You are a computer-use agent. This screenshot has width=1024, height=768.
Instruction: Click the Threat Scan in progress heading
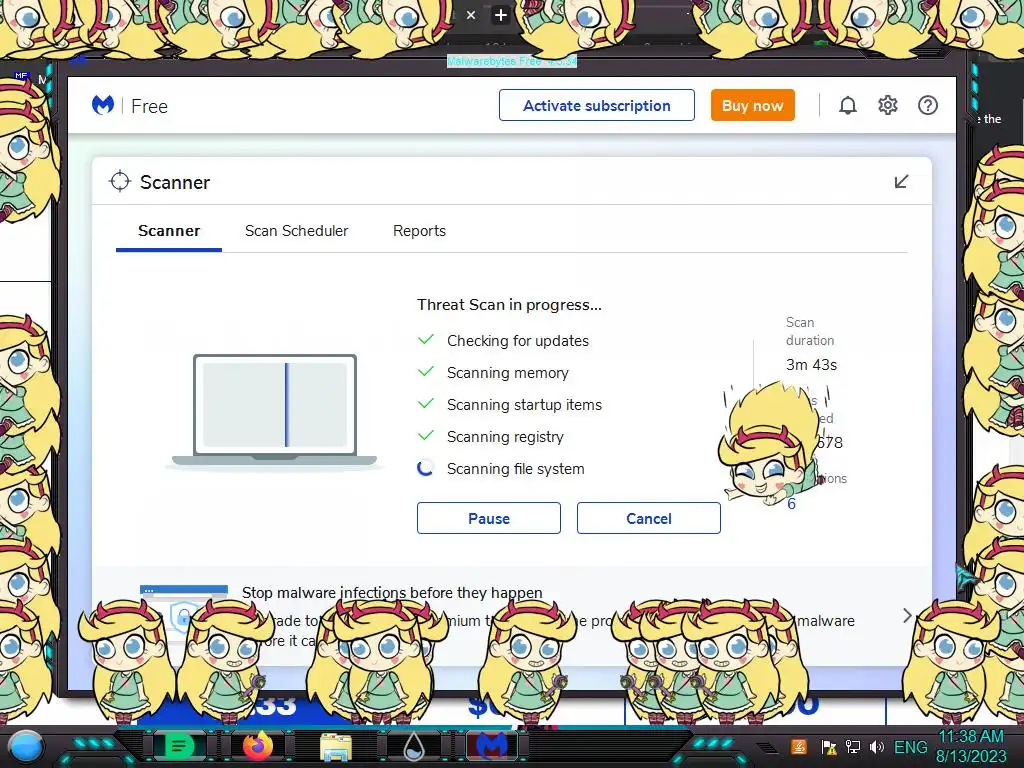tap(509, 304)
